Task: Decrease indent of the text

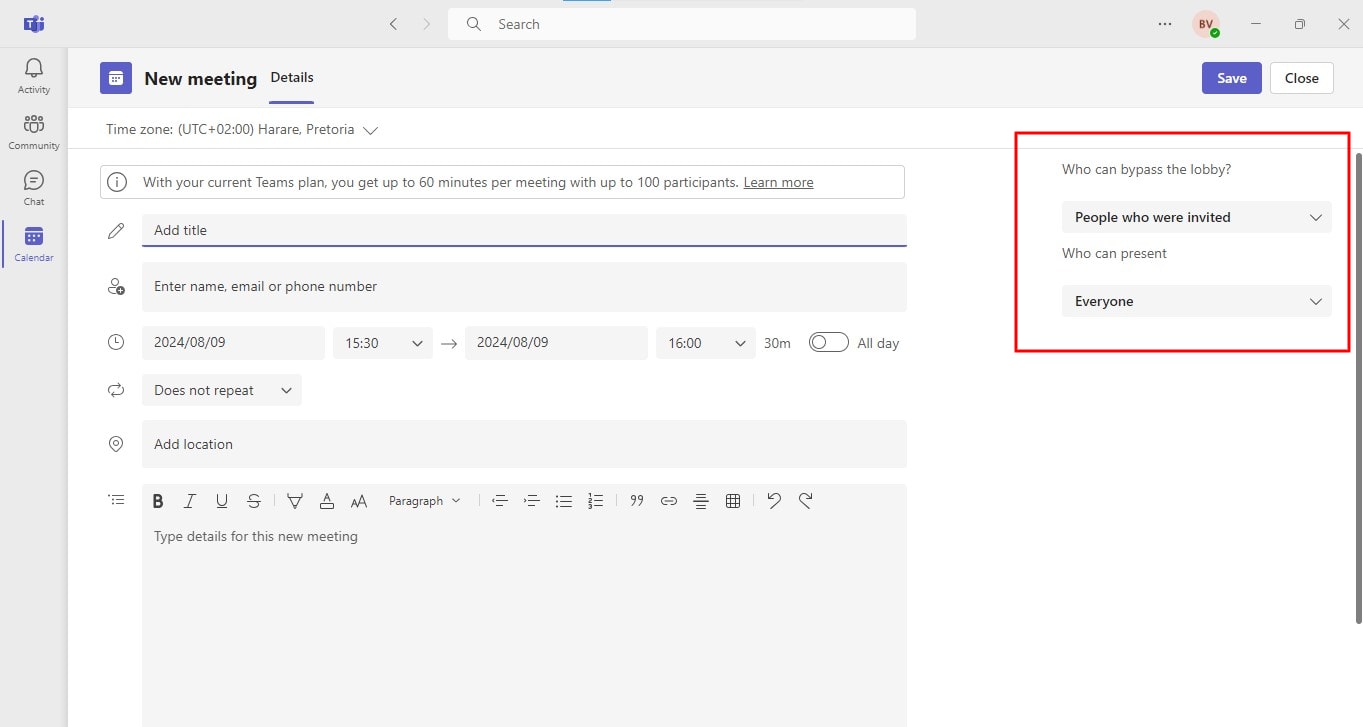Action: [500, 501]
